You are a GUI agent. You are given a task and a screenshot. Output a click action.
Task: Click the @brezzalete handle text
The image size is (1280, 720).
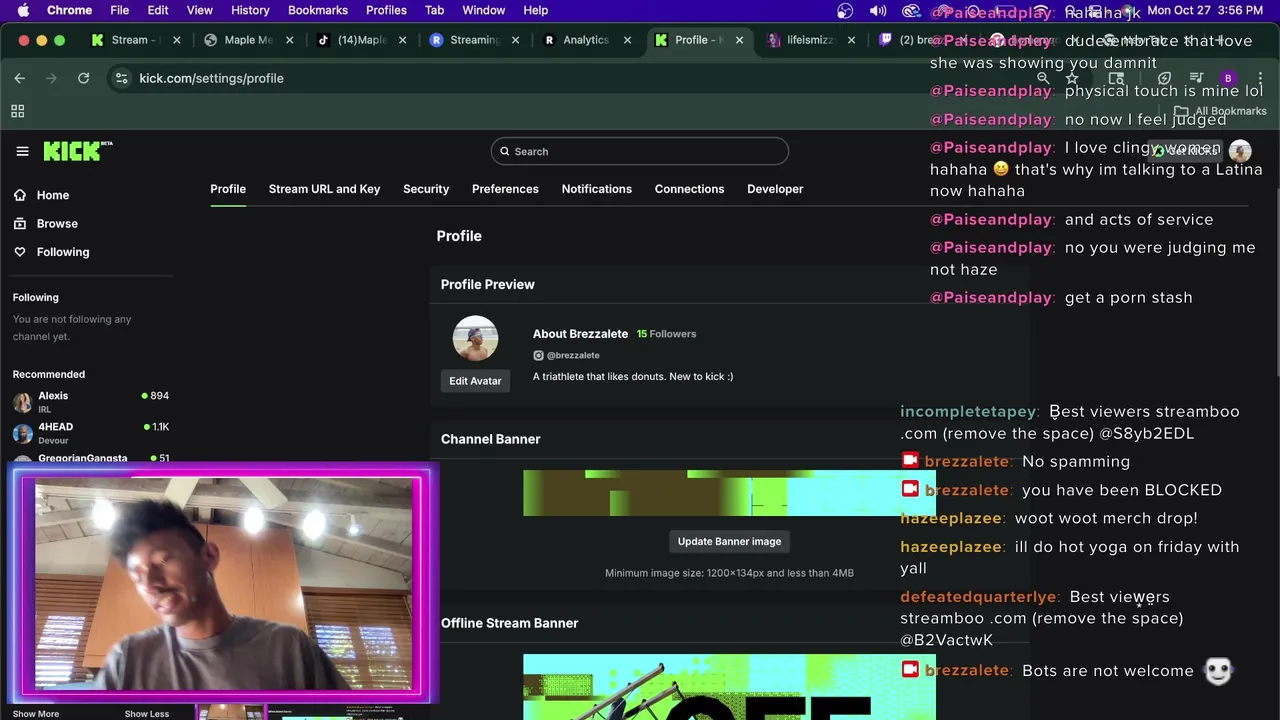click(x=573, y=355)
